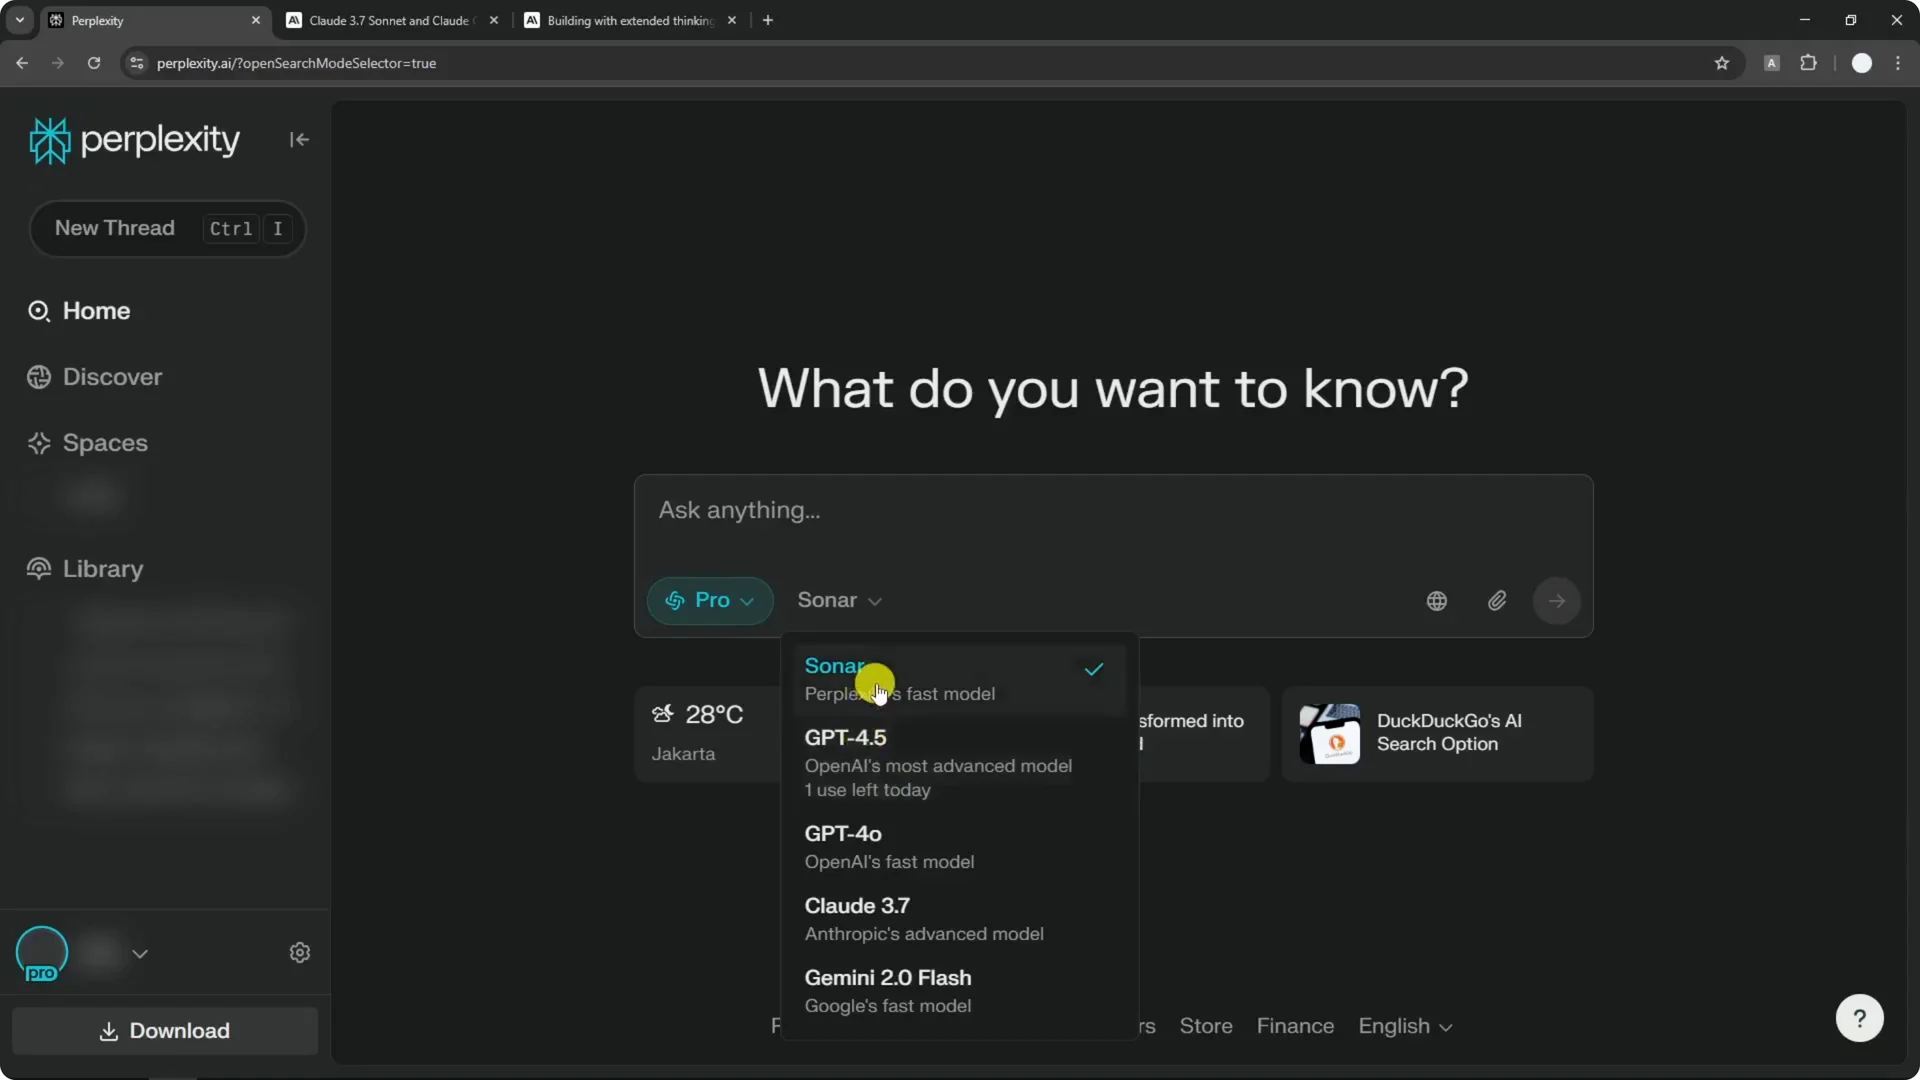
Task: Click the globe search sources icon
Action: click(x=1436, y=601)
